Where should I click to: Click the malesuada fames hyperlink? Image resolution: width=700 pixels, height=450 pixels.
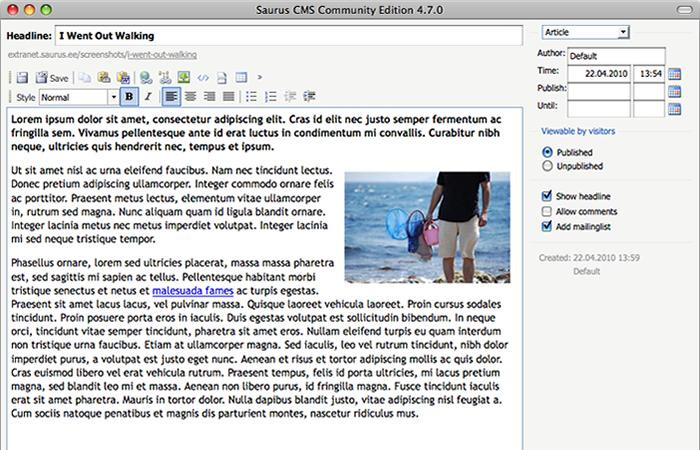(x=193, y=291)
